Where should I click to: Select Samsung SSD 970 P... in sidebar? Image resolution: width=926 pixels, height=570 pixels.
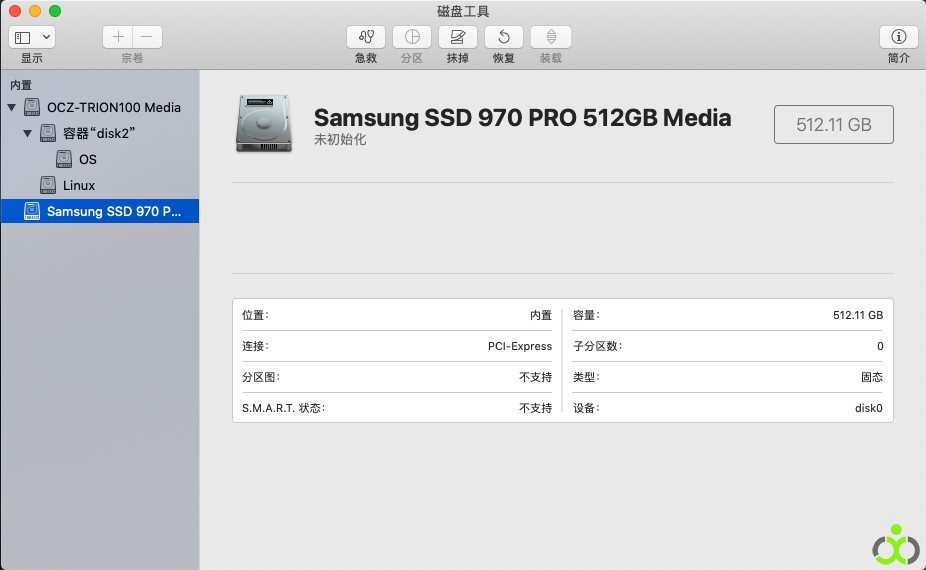coord(100,211)
